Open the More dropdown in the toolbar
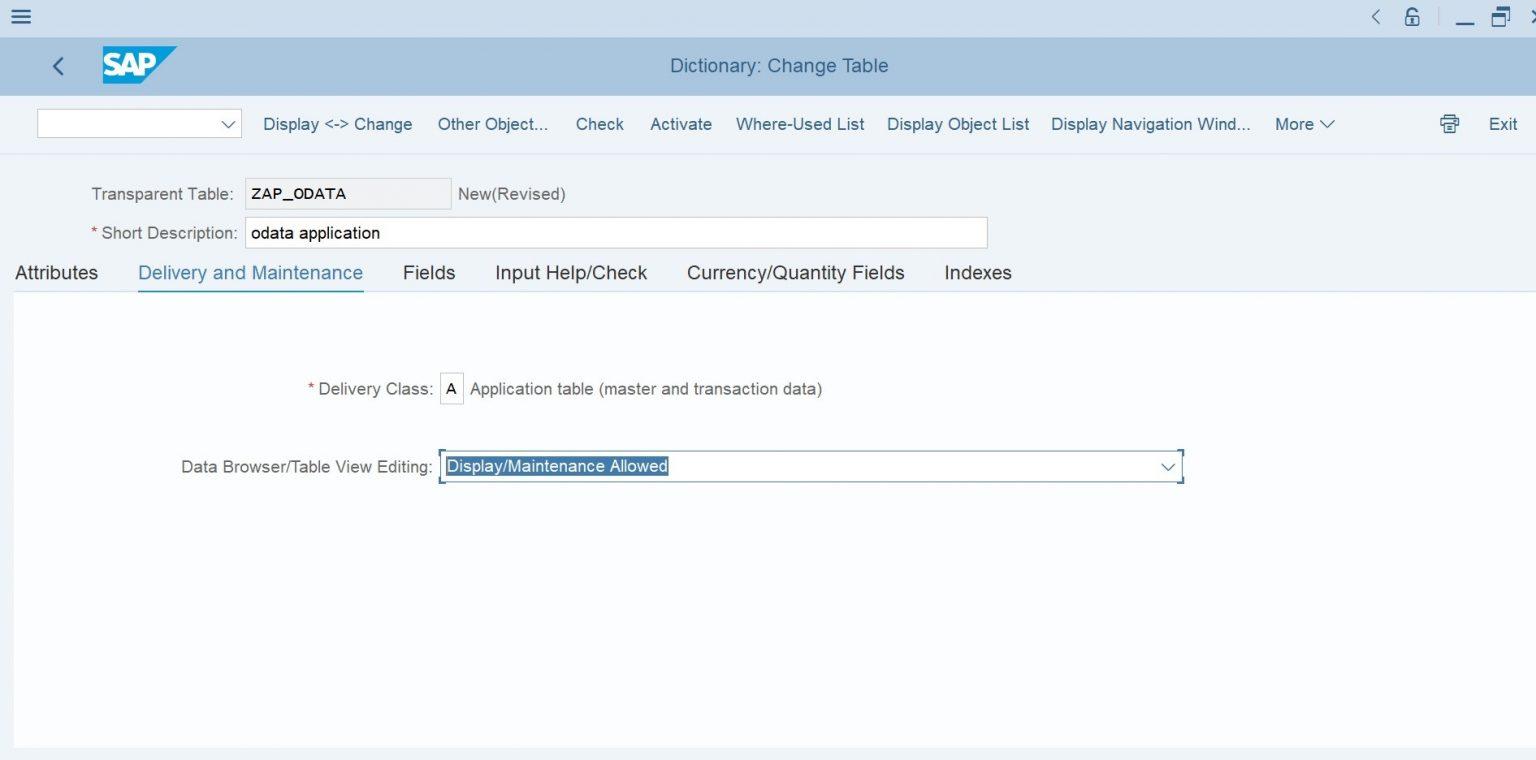This screenshot has width=1536, height=760. pos(1303,124)
